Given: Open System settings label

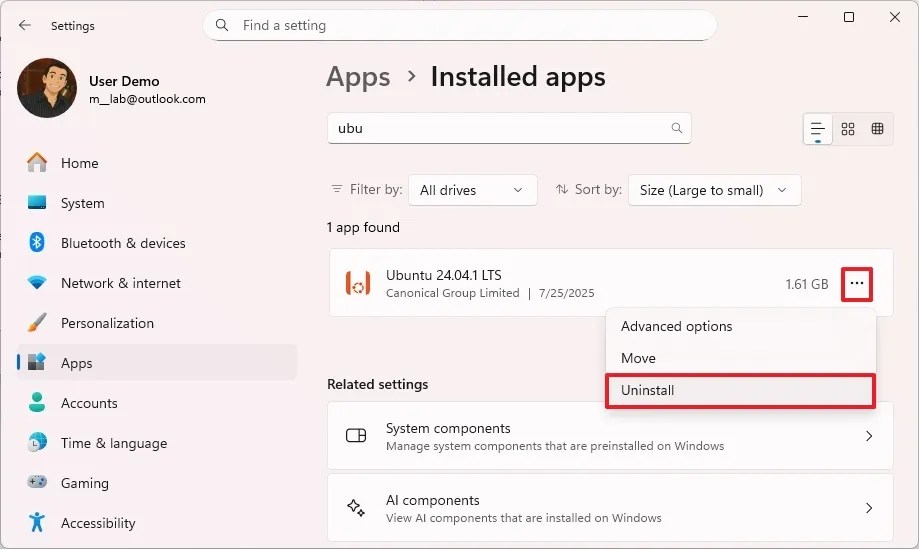Looking at the screenshot, I should [x=83, y=203].
